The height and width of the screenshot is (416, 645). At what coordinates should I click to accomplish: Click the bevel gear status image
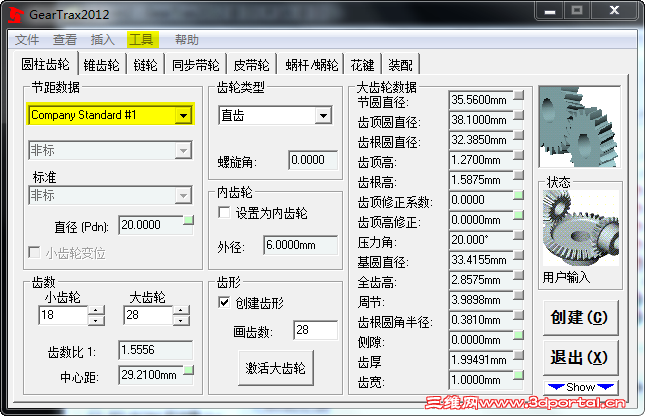pyautogui.click(x=580, y=228)
